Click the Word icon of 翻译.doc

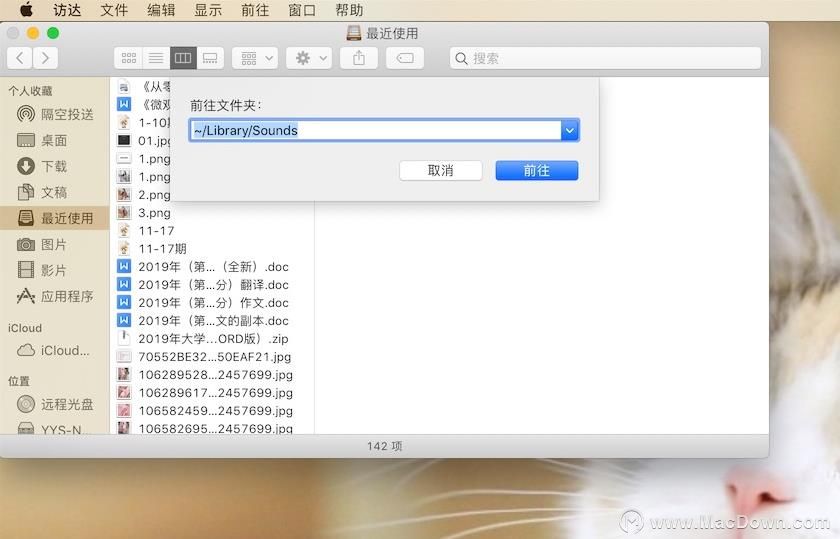(124, 284)
